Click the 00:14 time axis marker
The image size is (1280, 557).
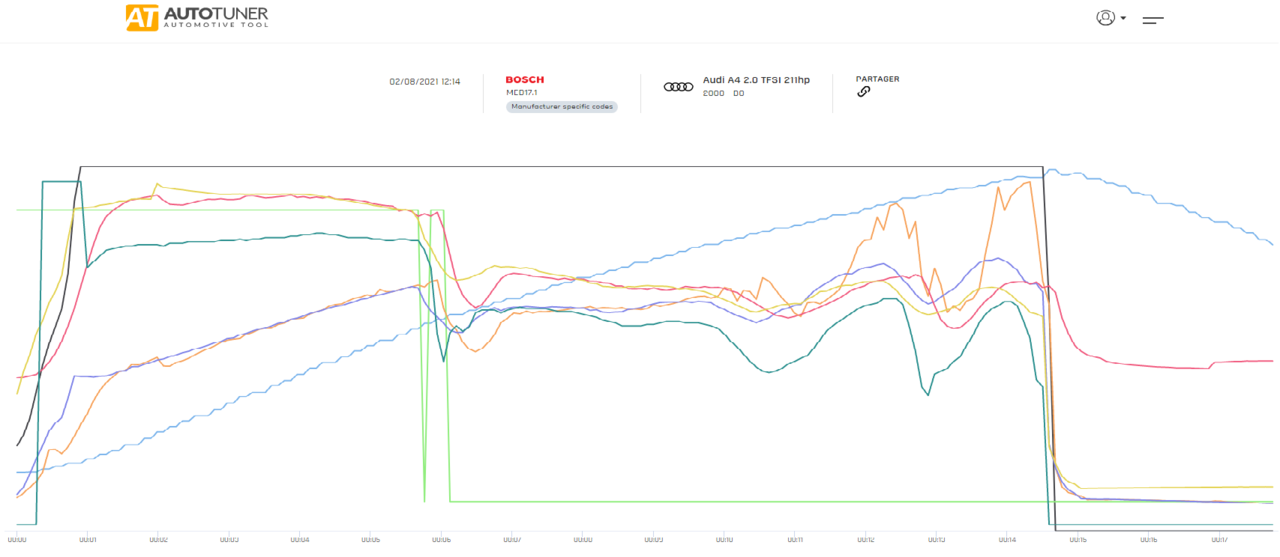[x=1007, y=540]
